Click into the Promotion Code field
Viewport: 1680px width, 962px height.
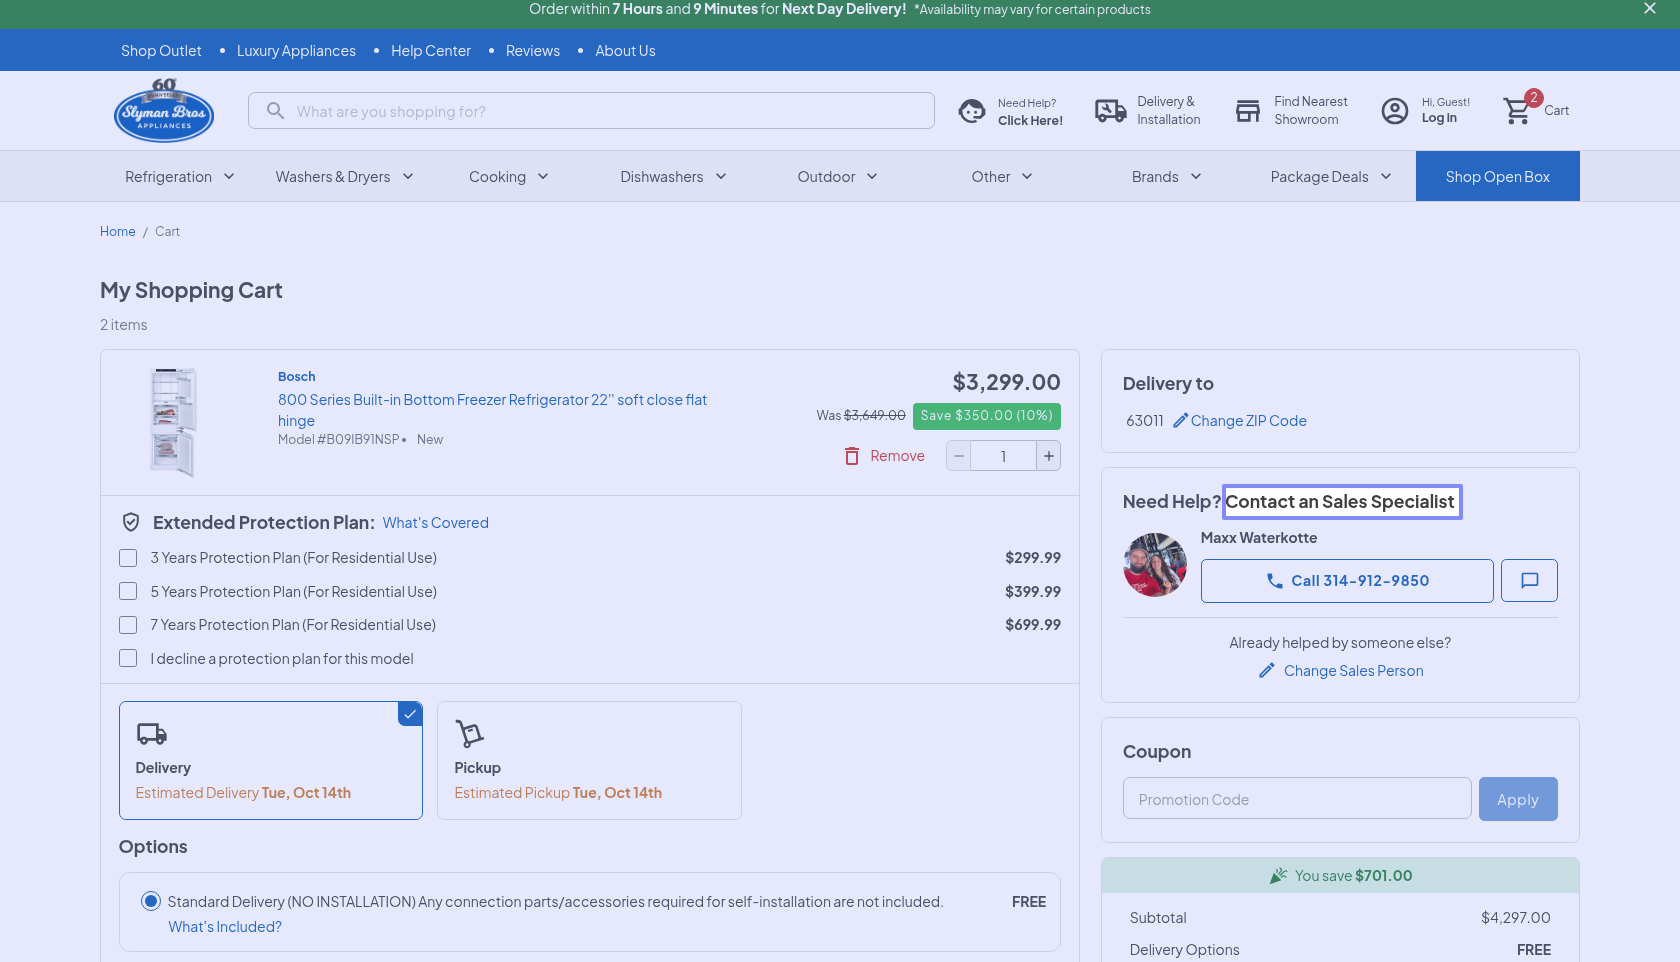coord(1296,799)
